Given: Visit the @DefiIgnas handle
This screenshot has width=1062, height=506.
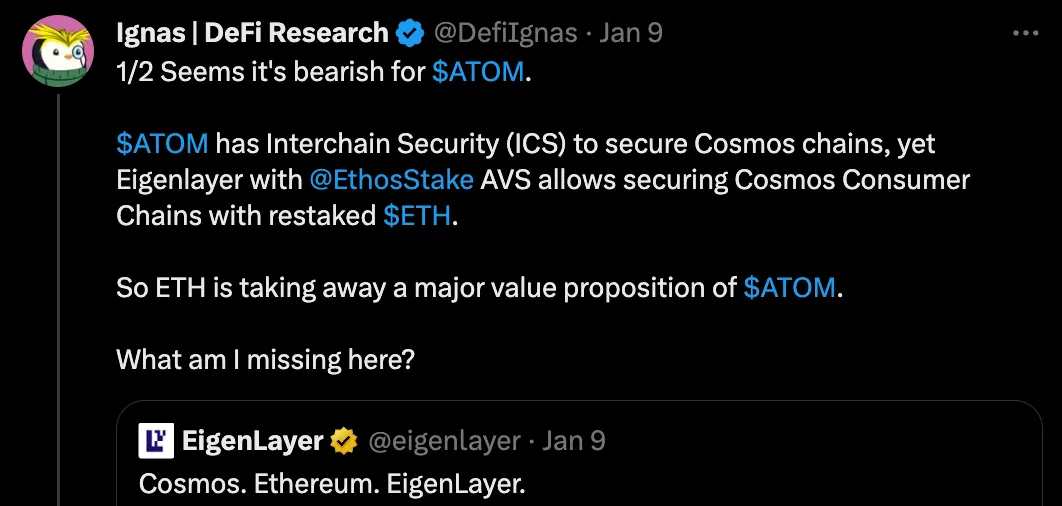Looking at the screenshot, I should (505, 33).
